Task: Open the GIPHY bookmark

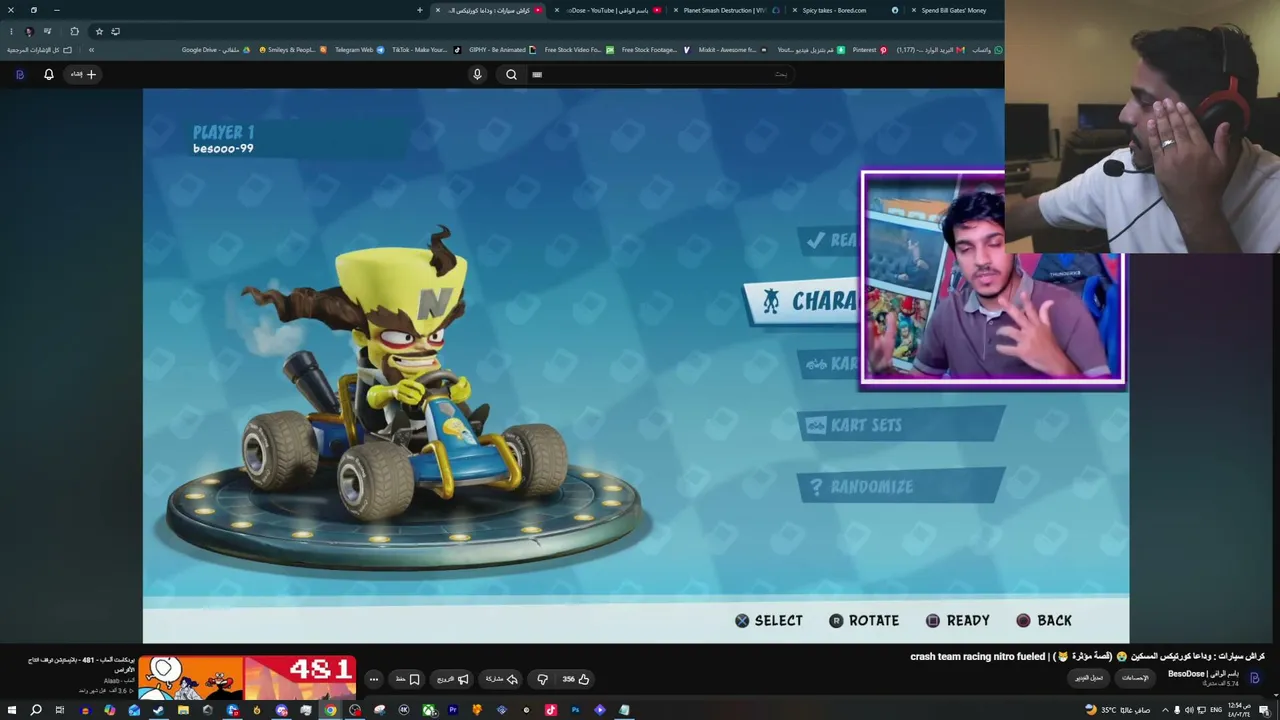Action: (502, 50)
